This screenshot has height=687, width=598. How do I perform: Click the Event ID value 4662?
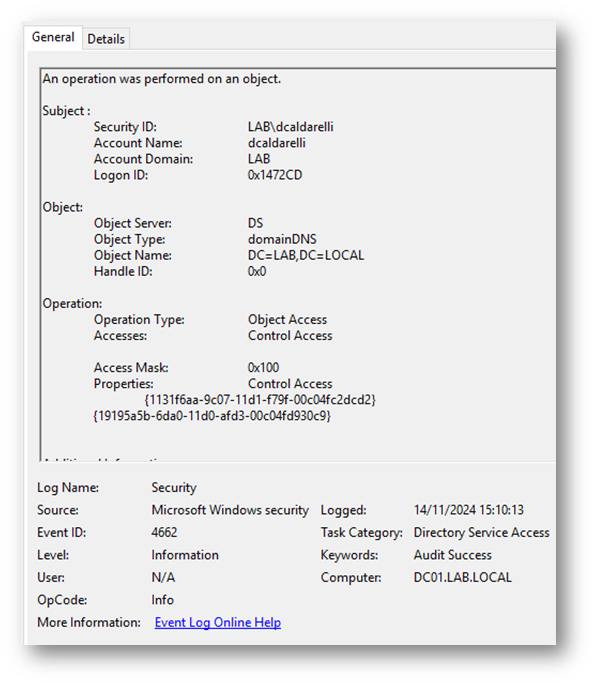tap(164, 532)
